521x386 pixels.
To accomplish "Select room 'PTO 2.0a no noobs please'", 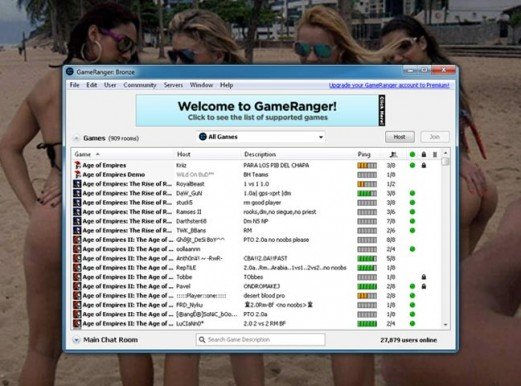I will pos(257,240).
